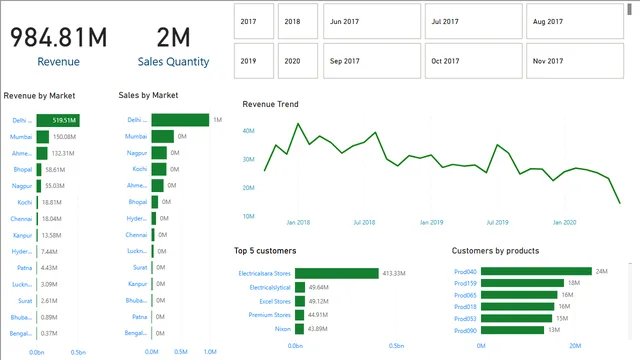Select the Premium Stores customer bar
The height and width of the screenshot is (360, 640).
[300, 315]
